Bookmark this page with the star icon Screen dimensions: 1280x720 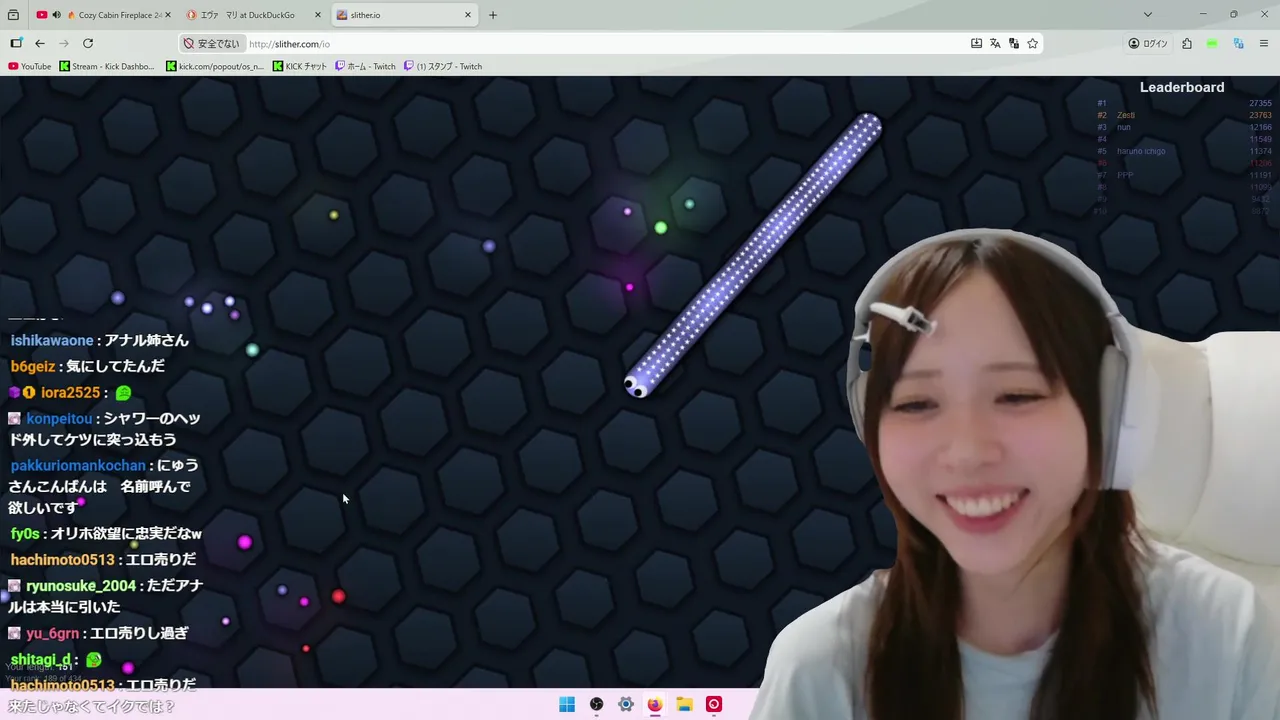[1033, 43]
